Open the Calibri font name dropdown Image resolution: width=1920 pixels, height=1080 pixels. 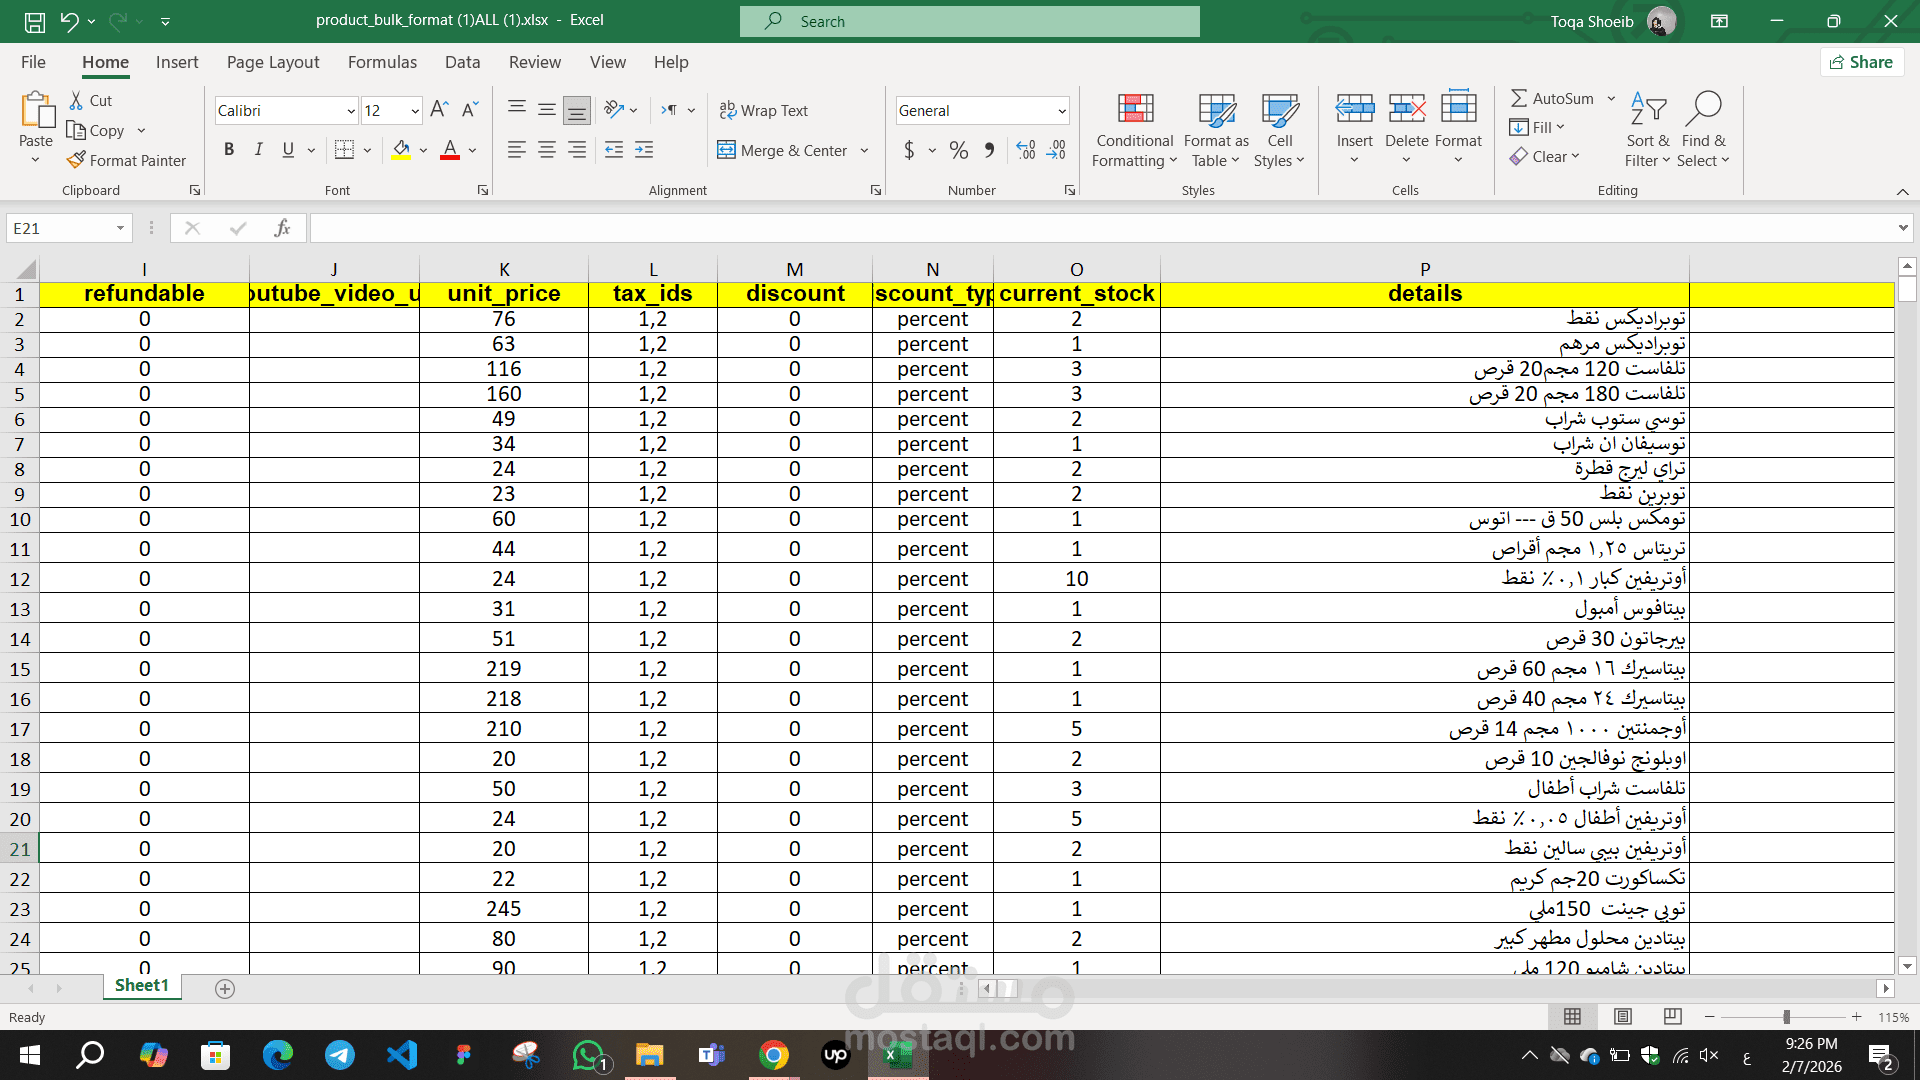pyautogui.click(x=351, y=111)
